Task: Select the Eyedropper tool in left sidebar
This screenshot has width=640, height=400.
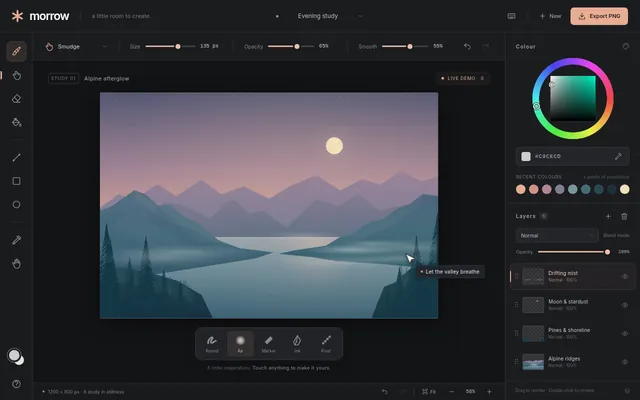Action: [16, 240]
